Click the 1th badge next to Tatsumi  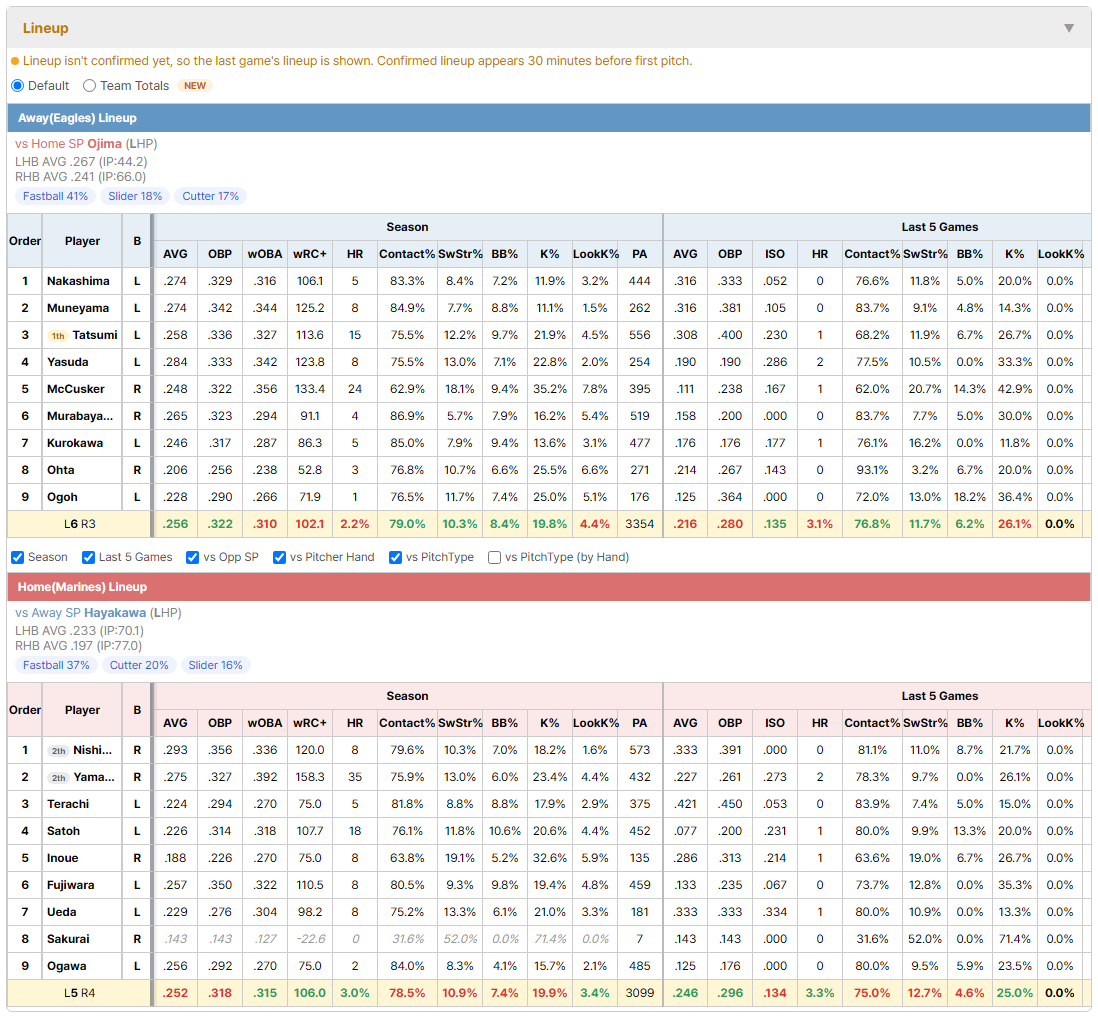[x=58, y=335]
